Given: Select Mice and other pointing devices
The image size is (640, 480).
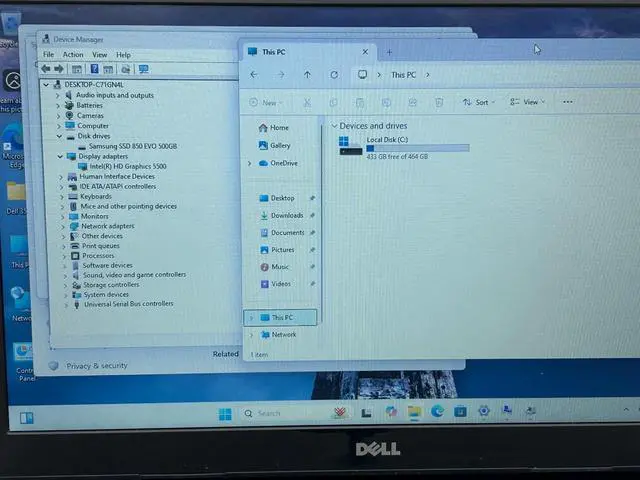Looking at the screenshot, I should point(129,206).
